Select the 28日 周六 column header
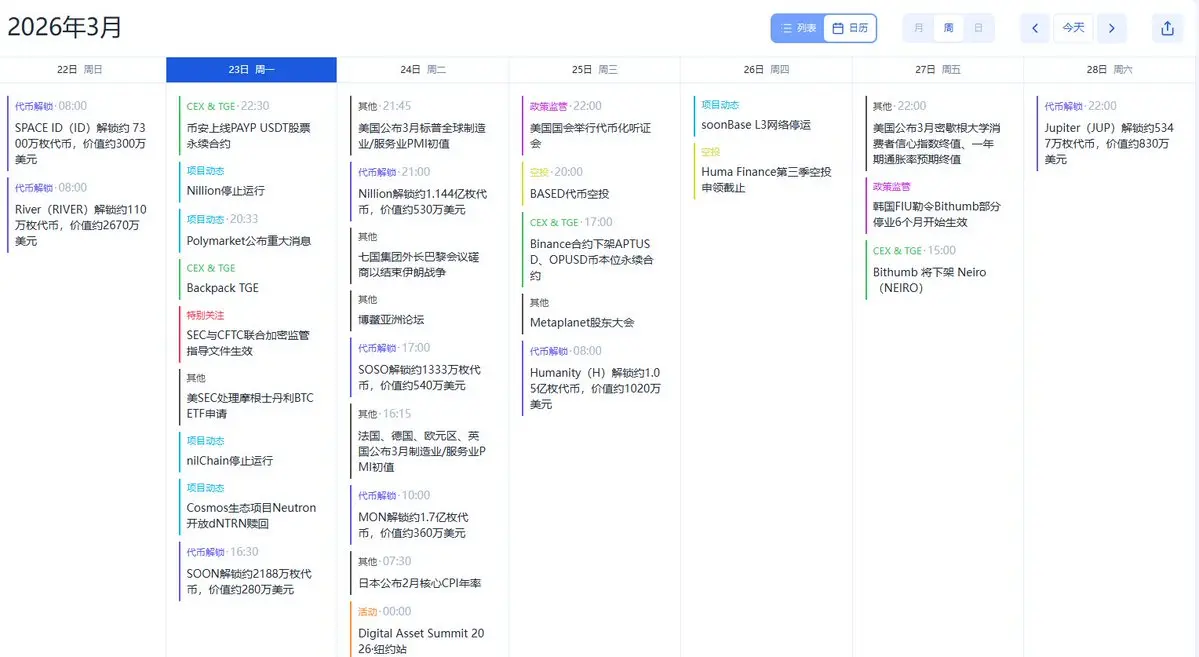 coord(1109,70)
